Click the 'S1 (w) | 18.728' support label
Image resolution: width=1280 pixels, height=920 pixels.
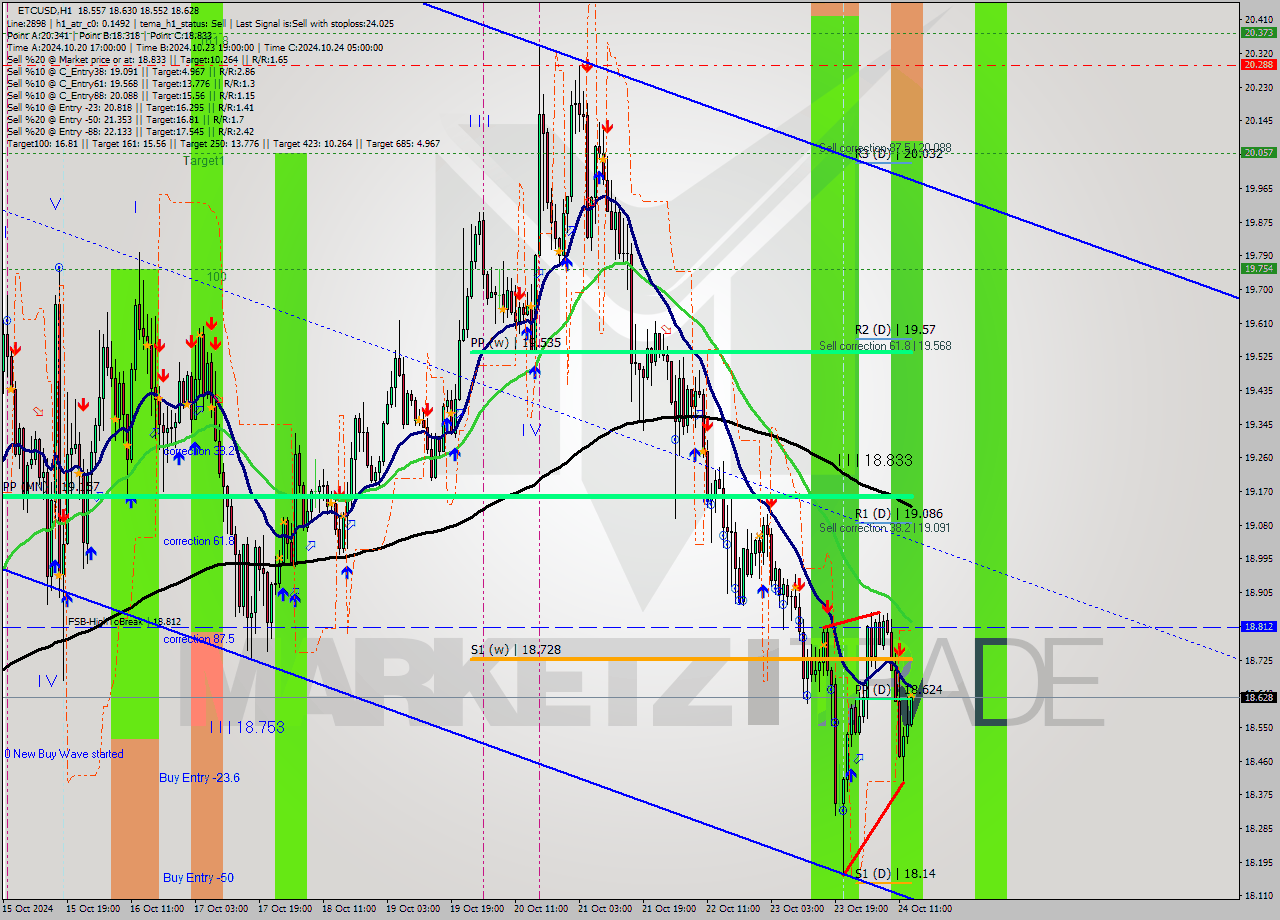pyautogui.click(x=516, y=649)
